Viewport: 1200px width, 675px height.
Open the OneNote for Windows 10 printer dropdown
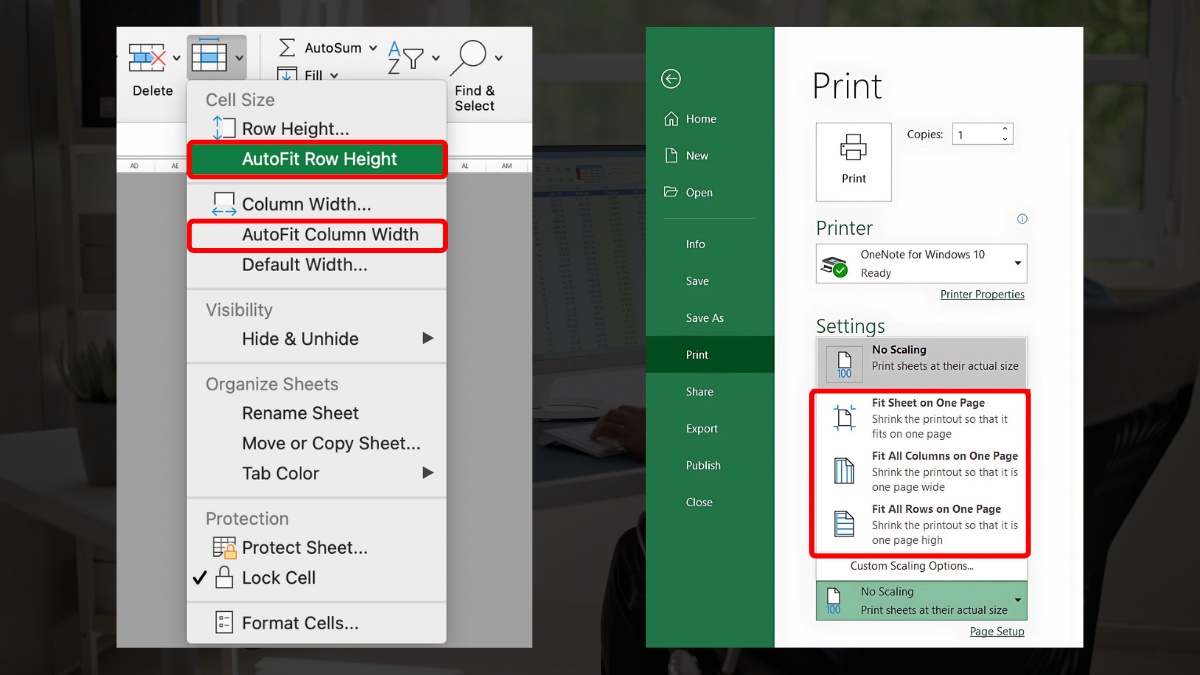pos(921,264)
